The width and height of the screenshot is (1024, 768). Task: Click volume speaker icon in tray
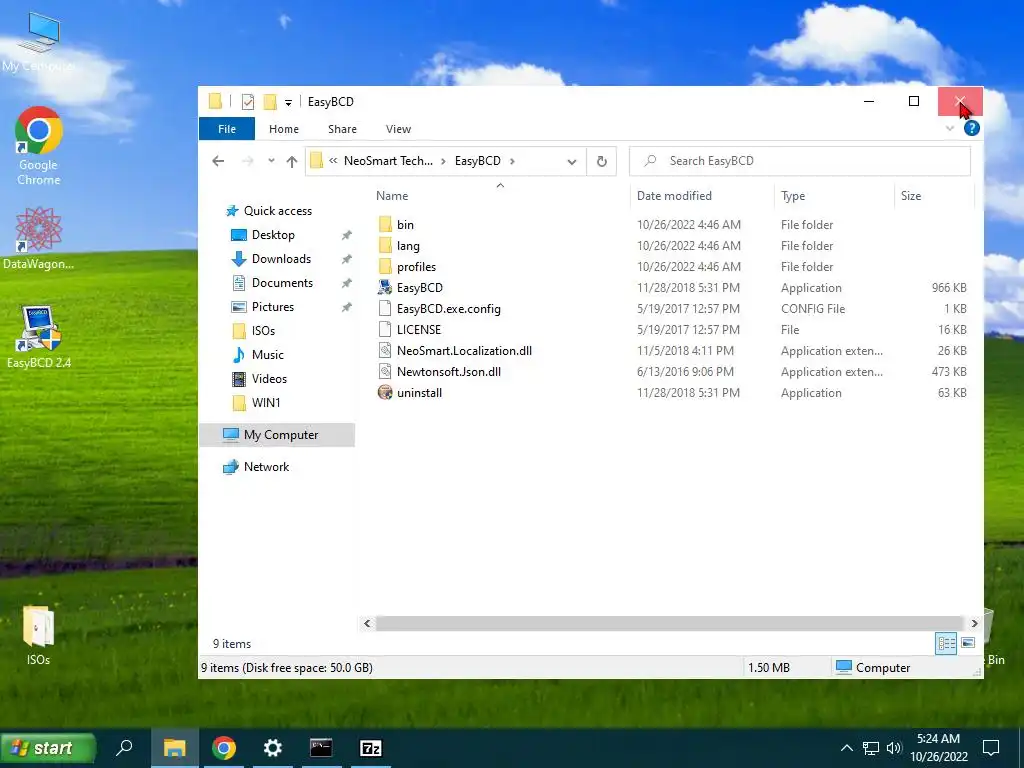pyautogui.click(x=894, y=748)
